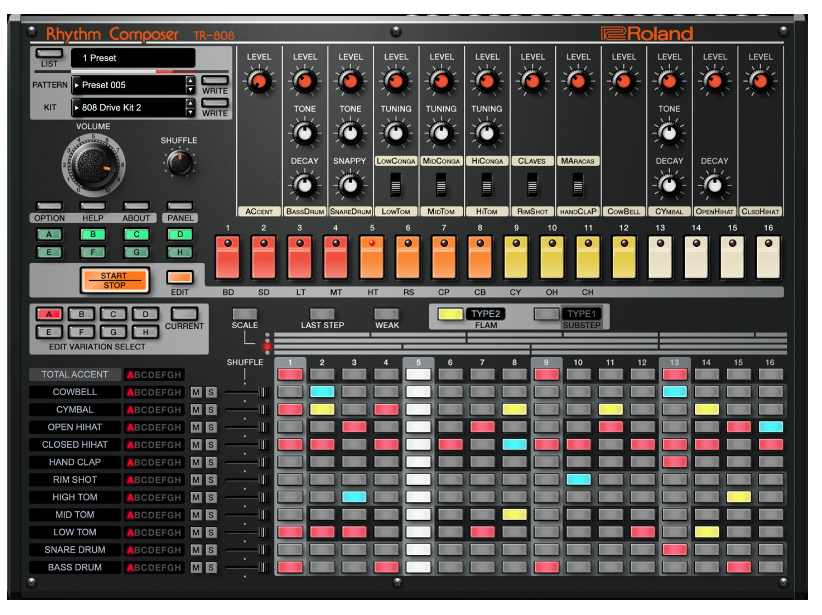
Task: Flip the LowConga/LowTom selector switch
Action: (396, 186)
